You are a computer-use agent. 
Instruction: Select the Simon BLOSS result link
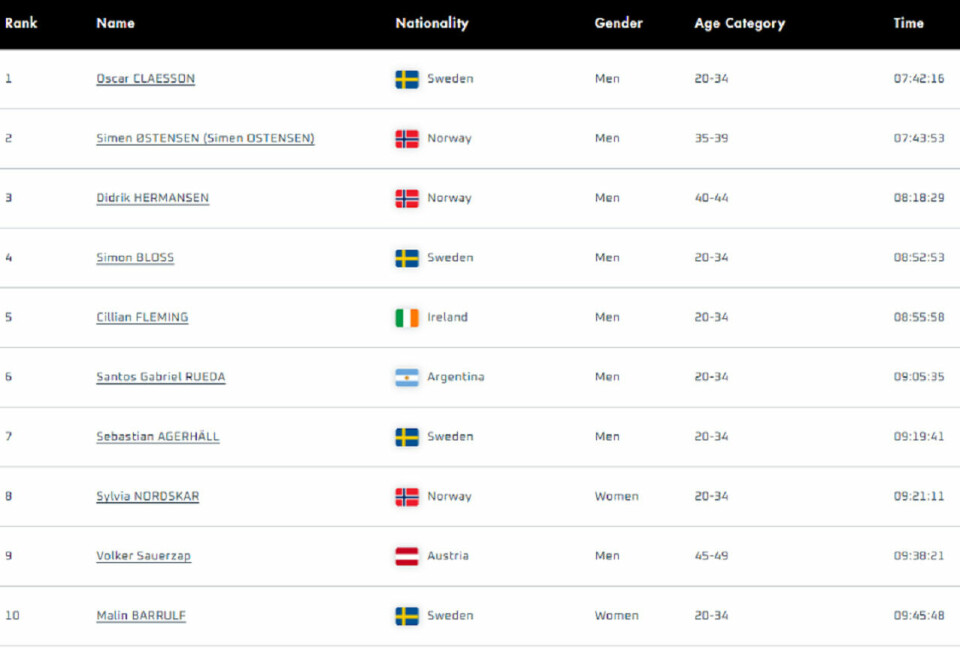pos(135,258)
